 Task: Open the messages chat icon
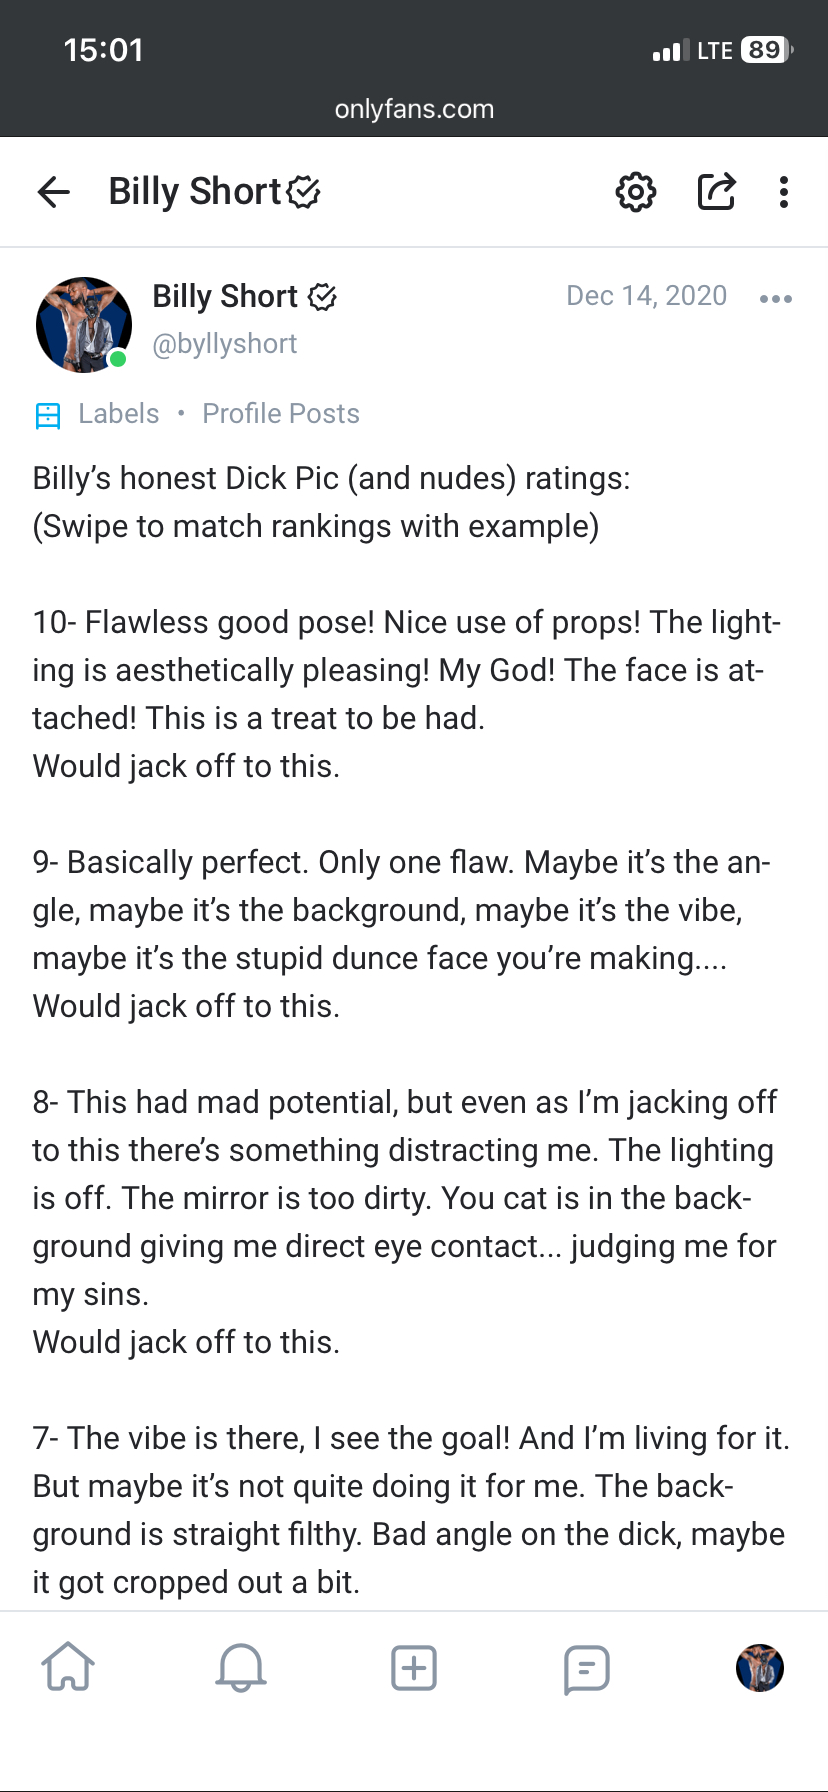click(587, 1668)
